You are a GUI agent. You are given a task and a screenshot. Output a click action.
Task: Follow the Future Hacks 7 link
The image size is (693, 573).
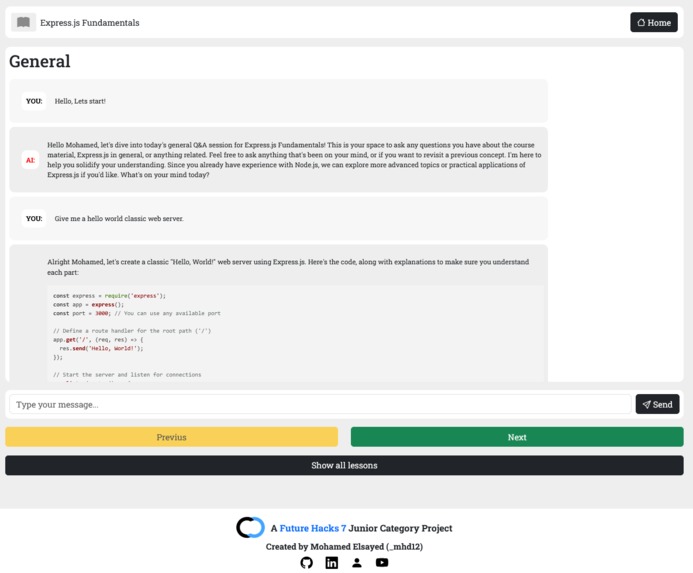click(x=312, y=528)
